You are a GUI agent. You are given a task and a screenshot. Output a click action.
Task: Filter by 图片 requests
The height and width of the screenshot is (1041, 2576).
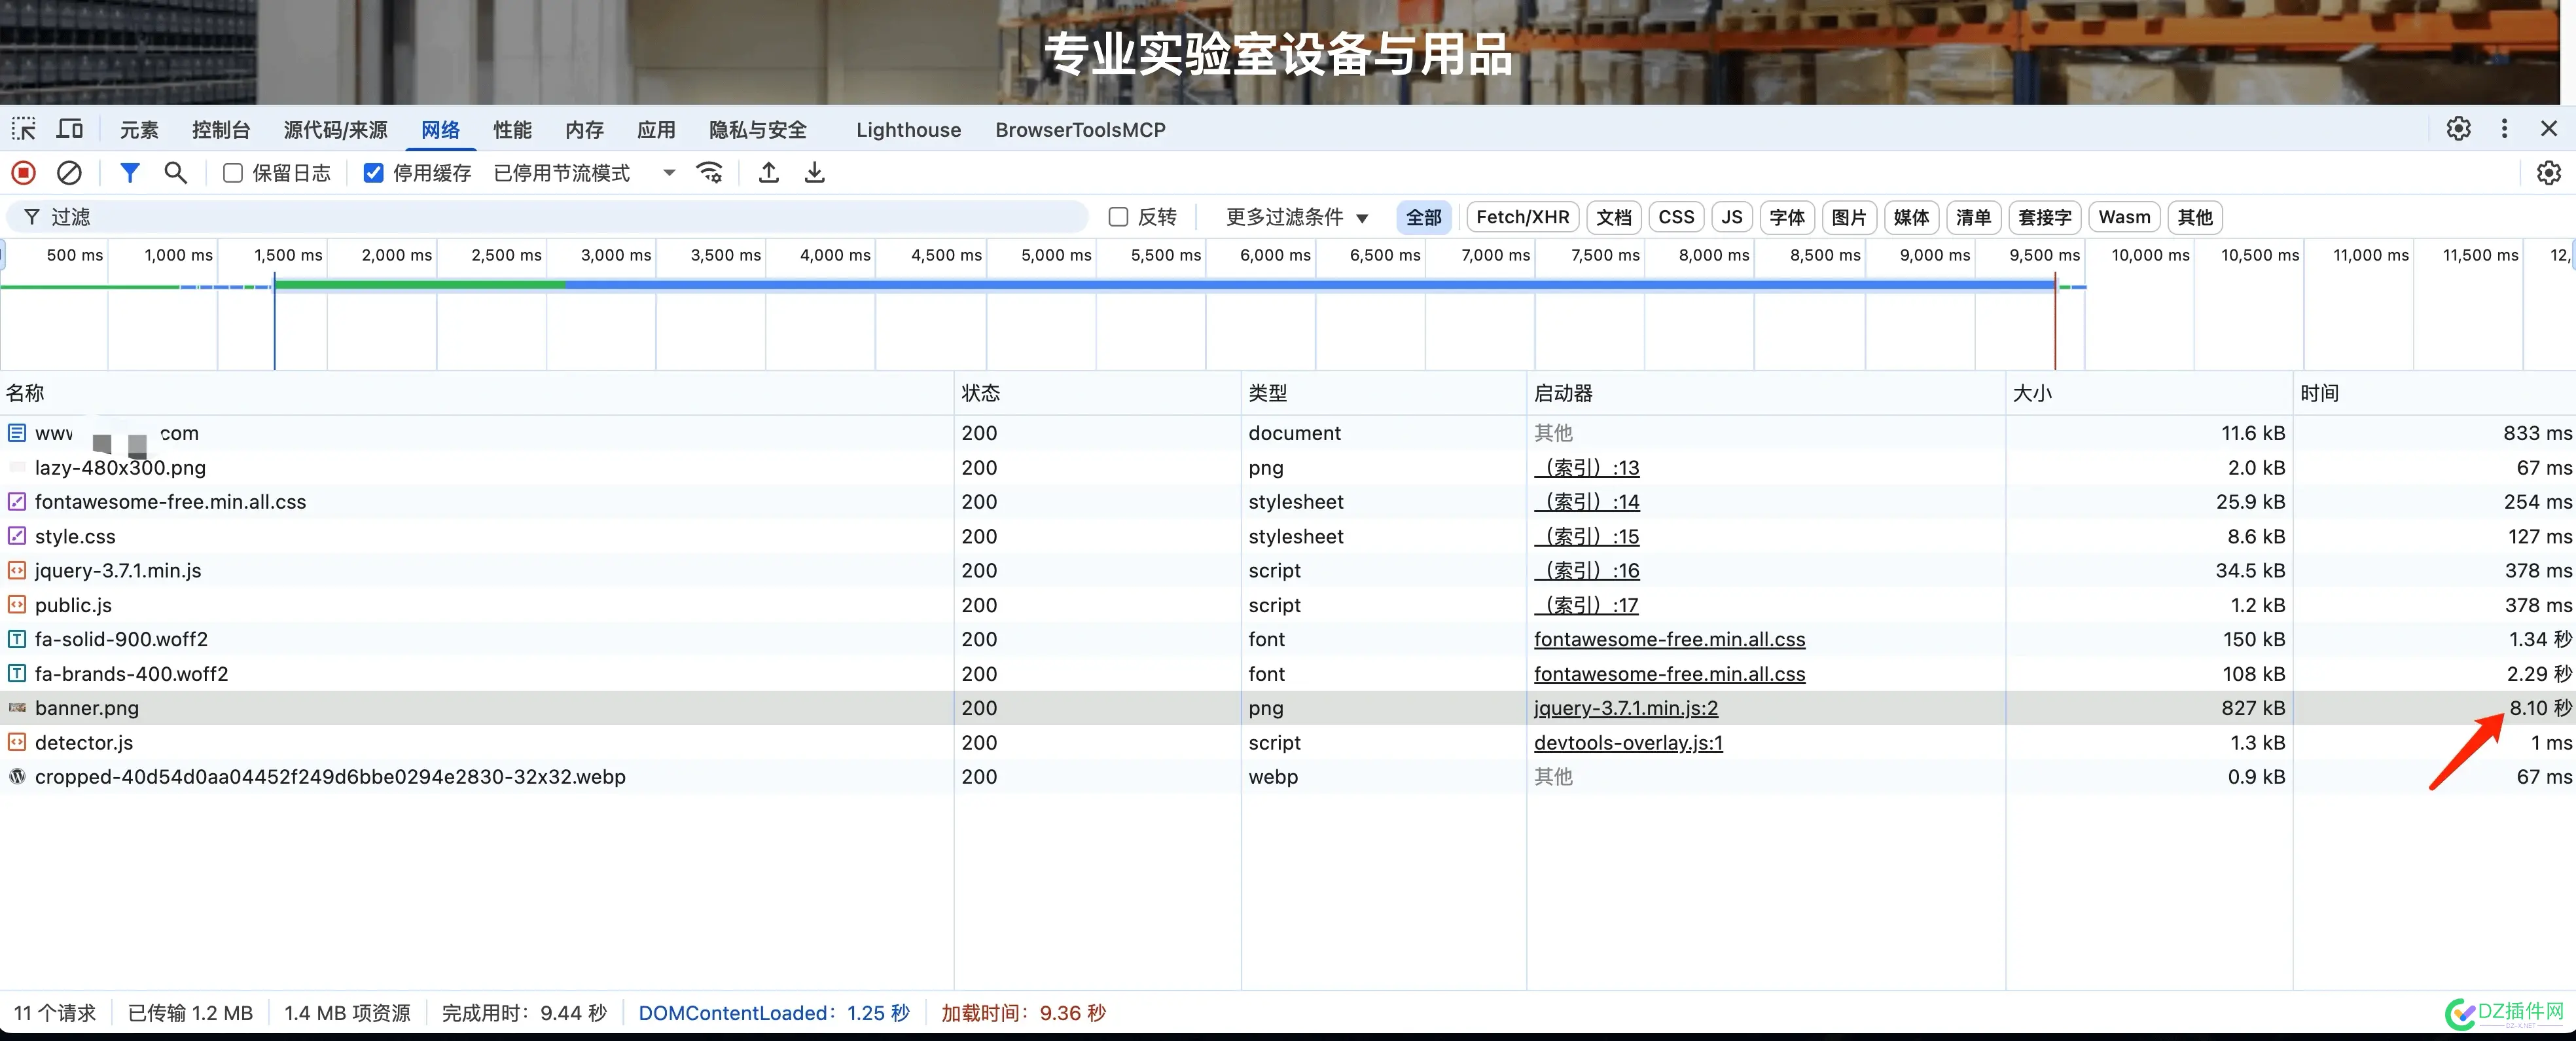click(x=1849, y=217)
